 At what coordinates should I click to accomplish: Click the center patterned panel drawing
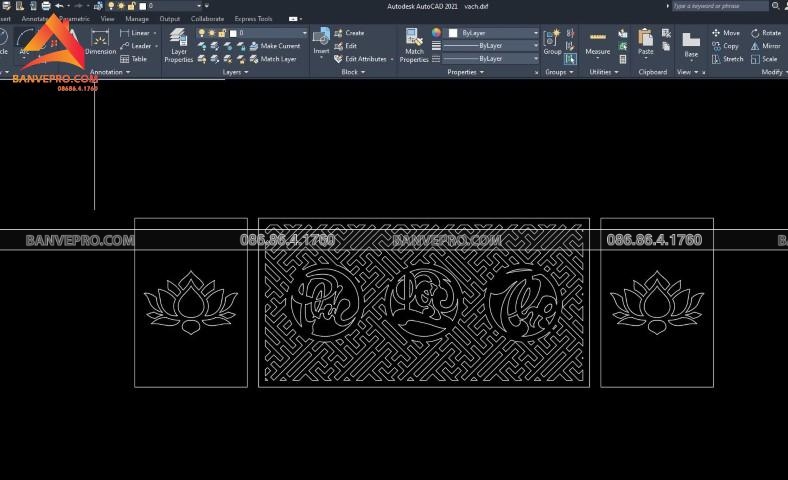pyautogui.click(x=424, y=303)
